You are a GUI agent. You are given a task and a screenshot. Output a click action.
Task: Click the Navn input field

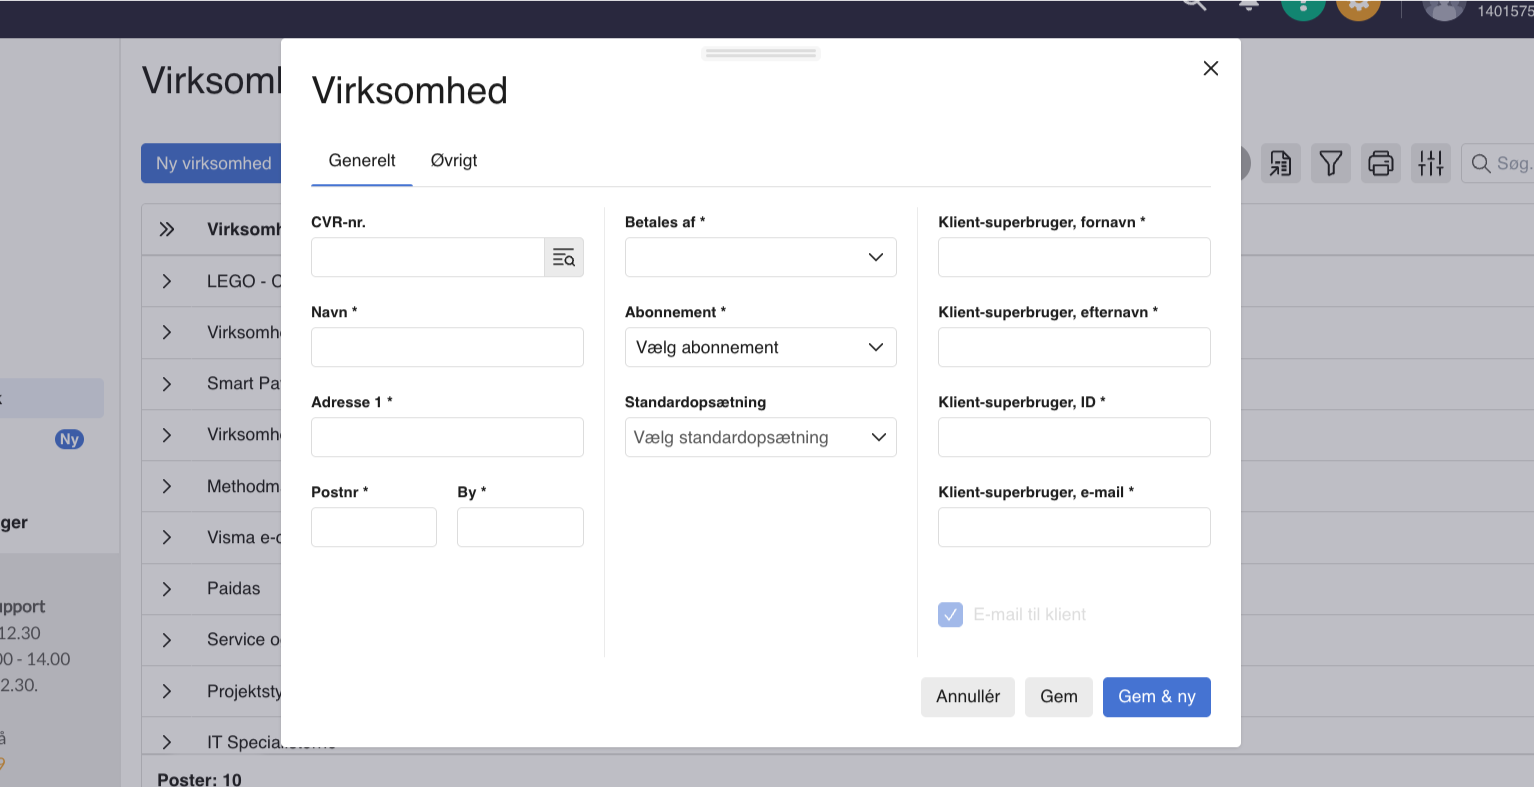(x=447, y=348)
